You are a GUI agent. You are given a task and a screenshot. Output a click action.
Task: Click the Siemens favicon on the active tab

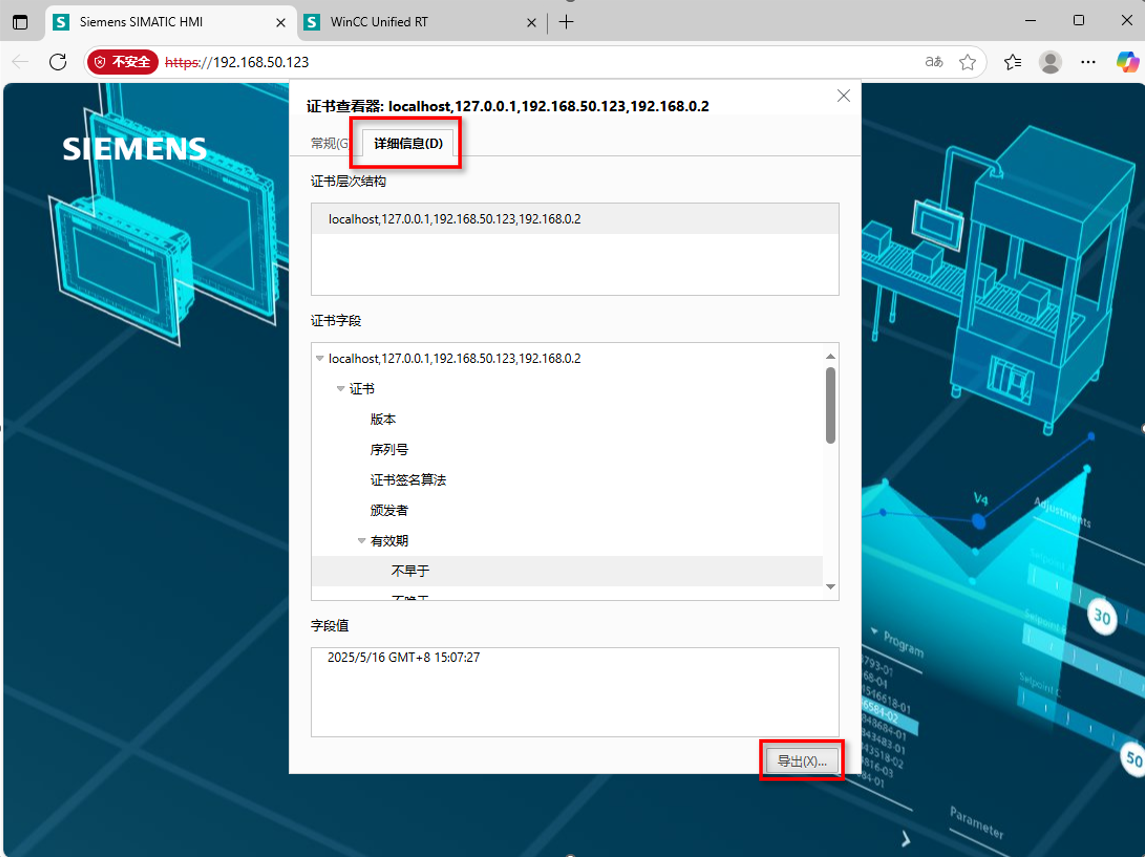[61, 20]
